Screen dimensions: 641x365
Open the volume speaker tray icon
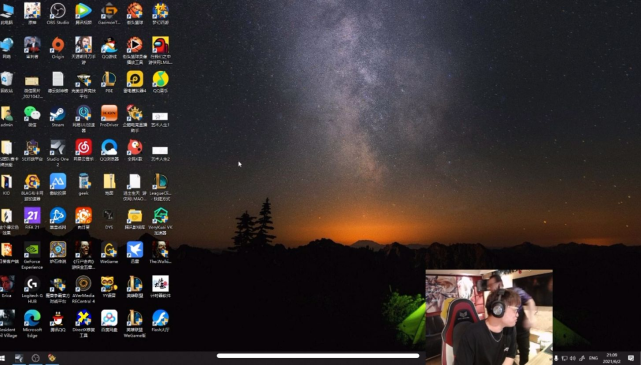(573, 358)
